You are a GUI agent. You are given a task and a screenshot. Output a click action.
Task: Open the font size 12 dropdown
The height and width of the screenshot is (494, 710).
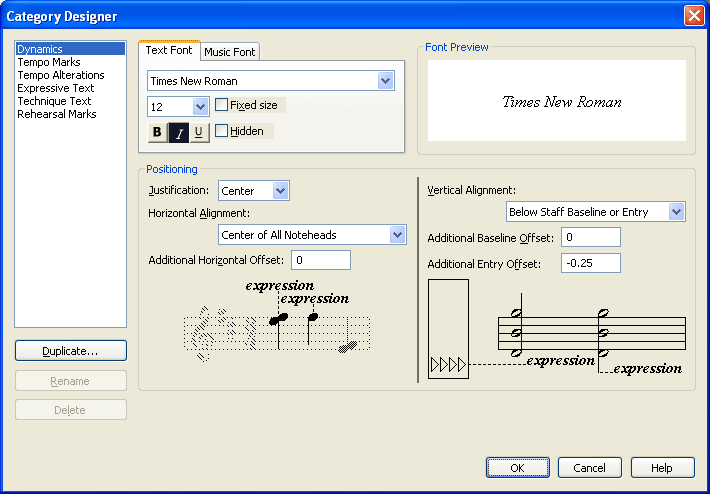200,106
